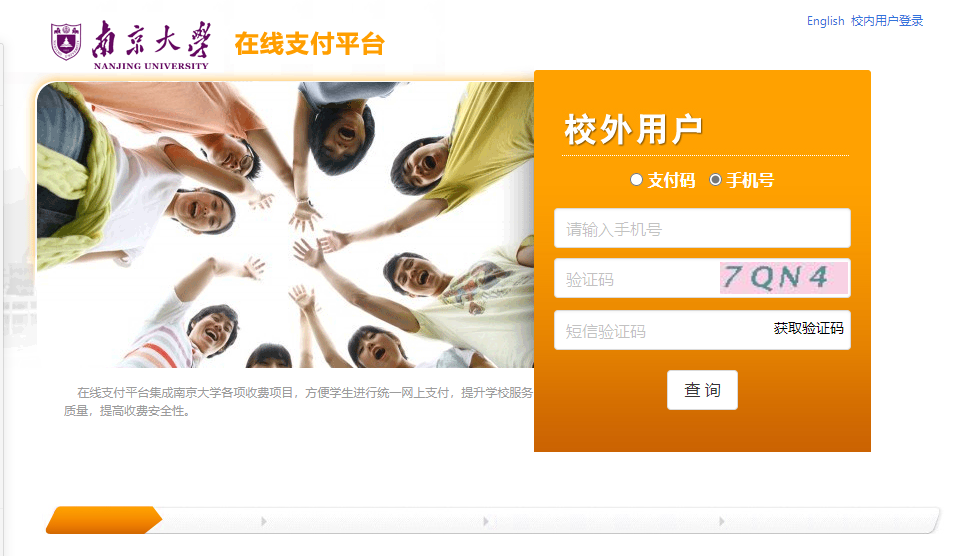The width and height of the screenshot is (976, 556).
Task: Focus the 请输入手机号 phone input
Action: pyautogui.click(x=702, y=229)
